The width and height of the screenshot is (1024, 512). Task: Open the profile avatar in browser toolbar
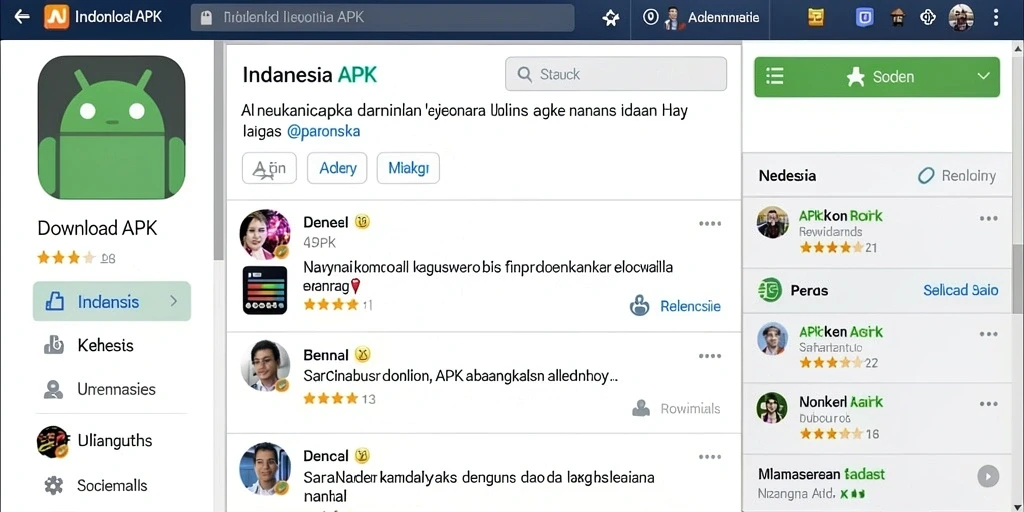click(961, 18)
